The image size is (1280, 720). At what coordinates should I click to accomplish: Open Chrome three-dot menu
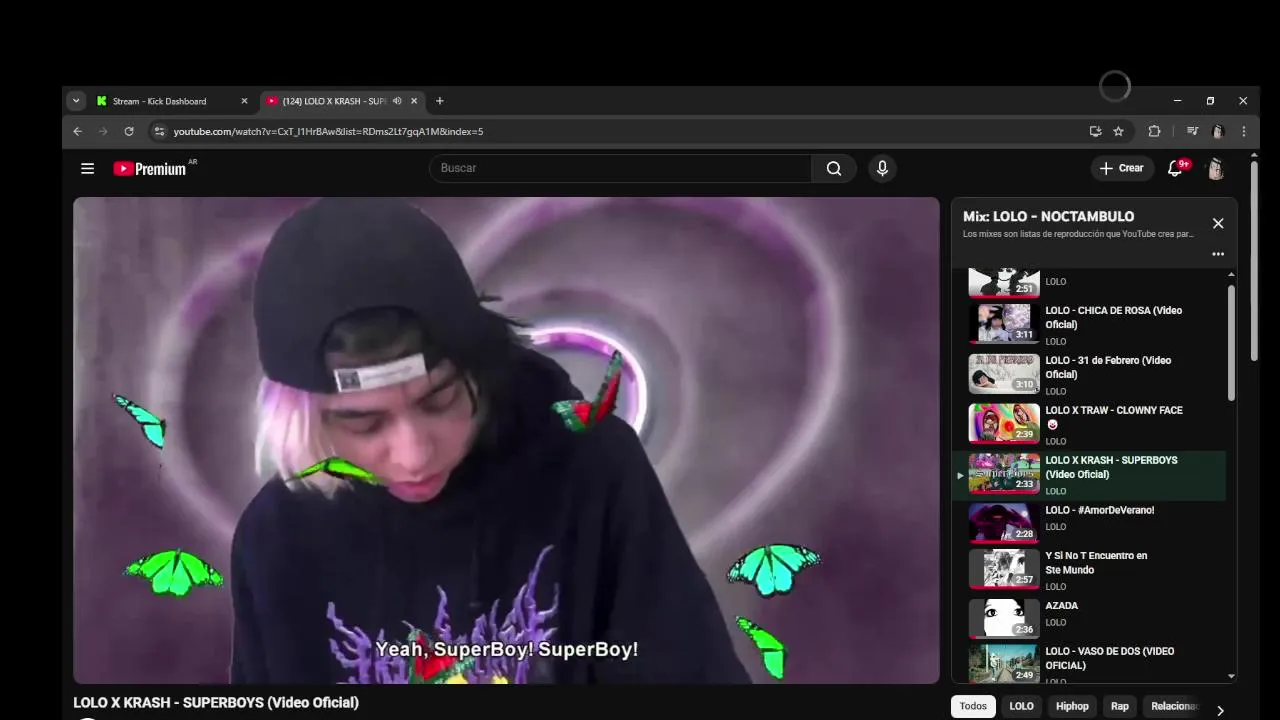(1243, 131)
